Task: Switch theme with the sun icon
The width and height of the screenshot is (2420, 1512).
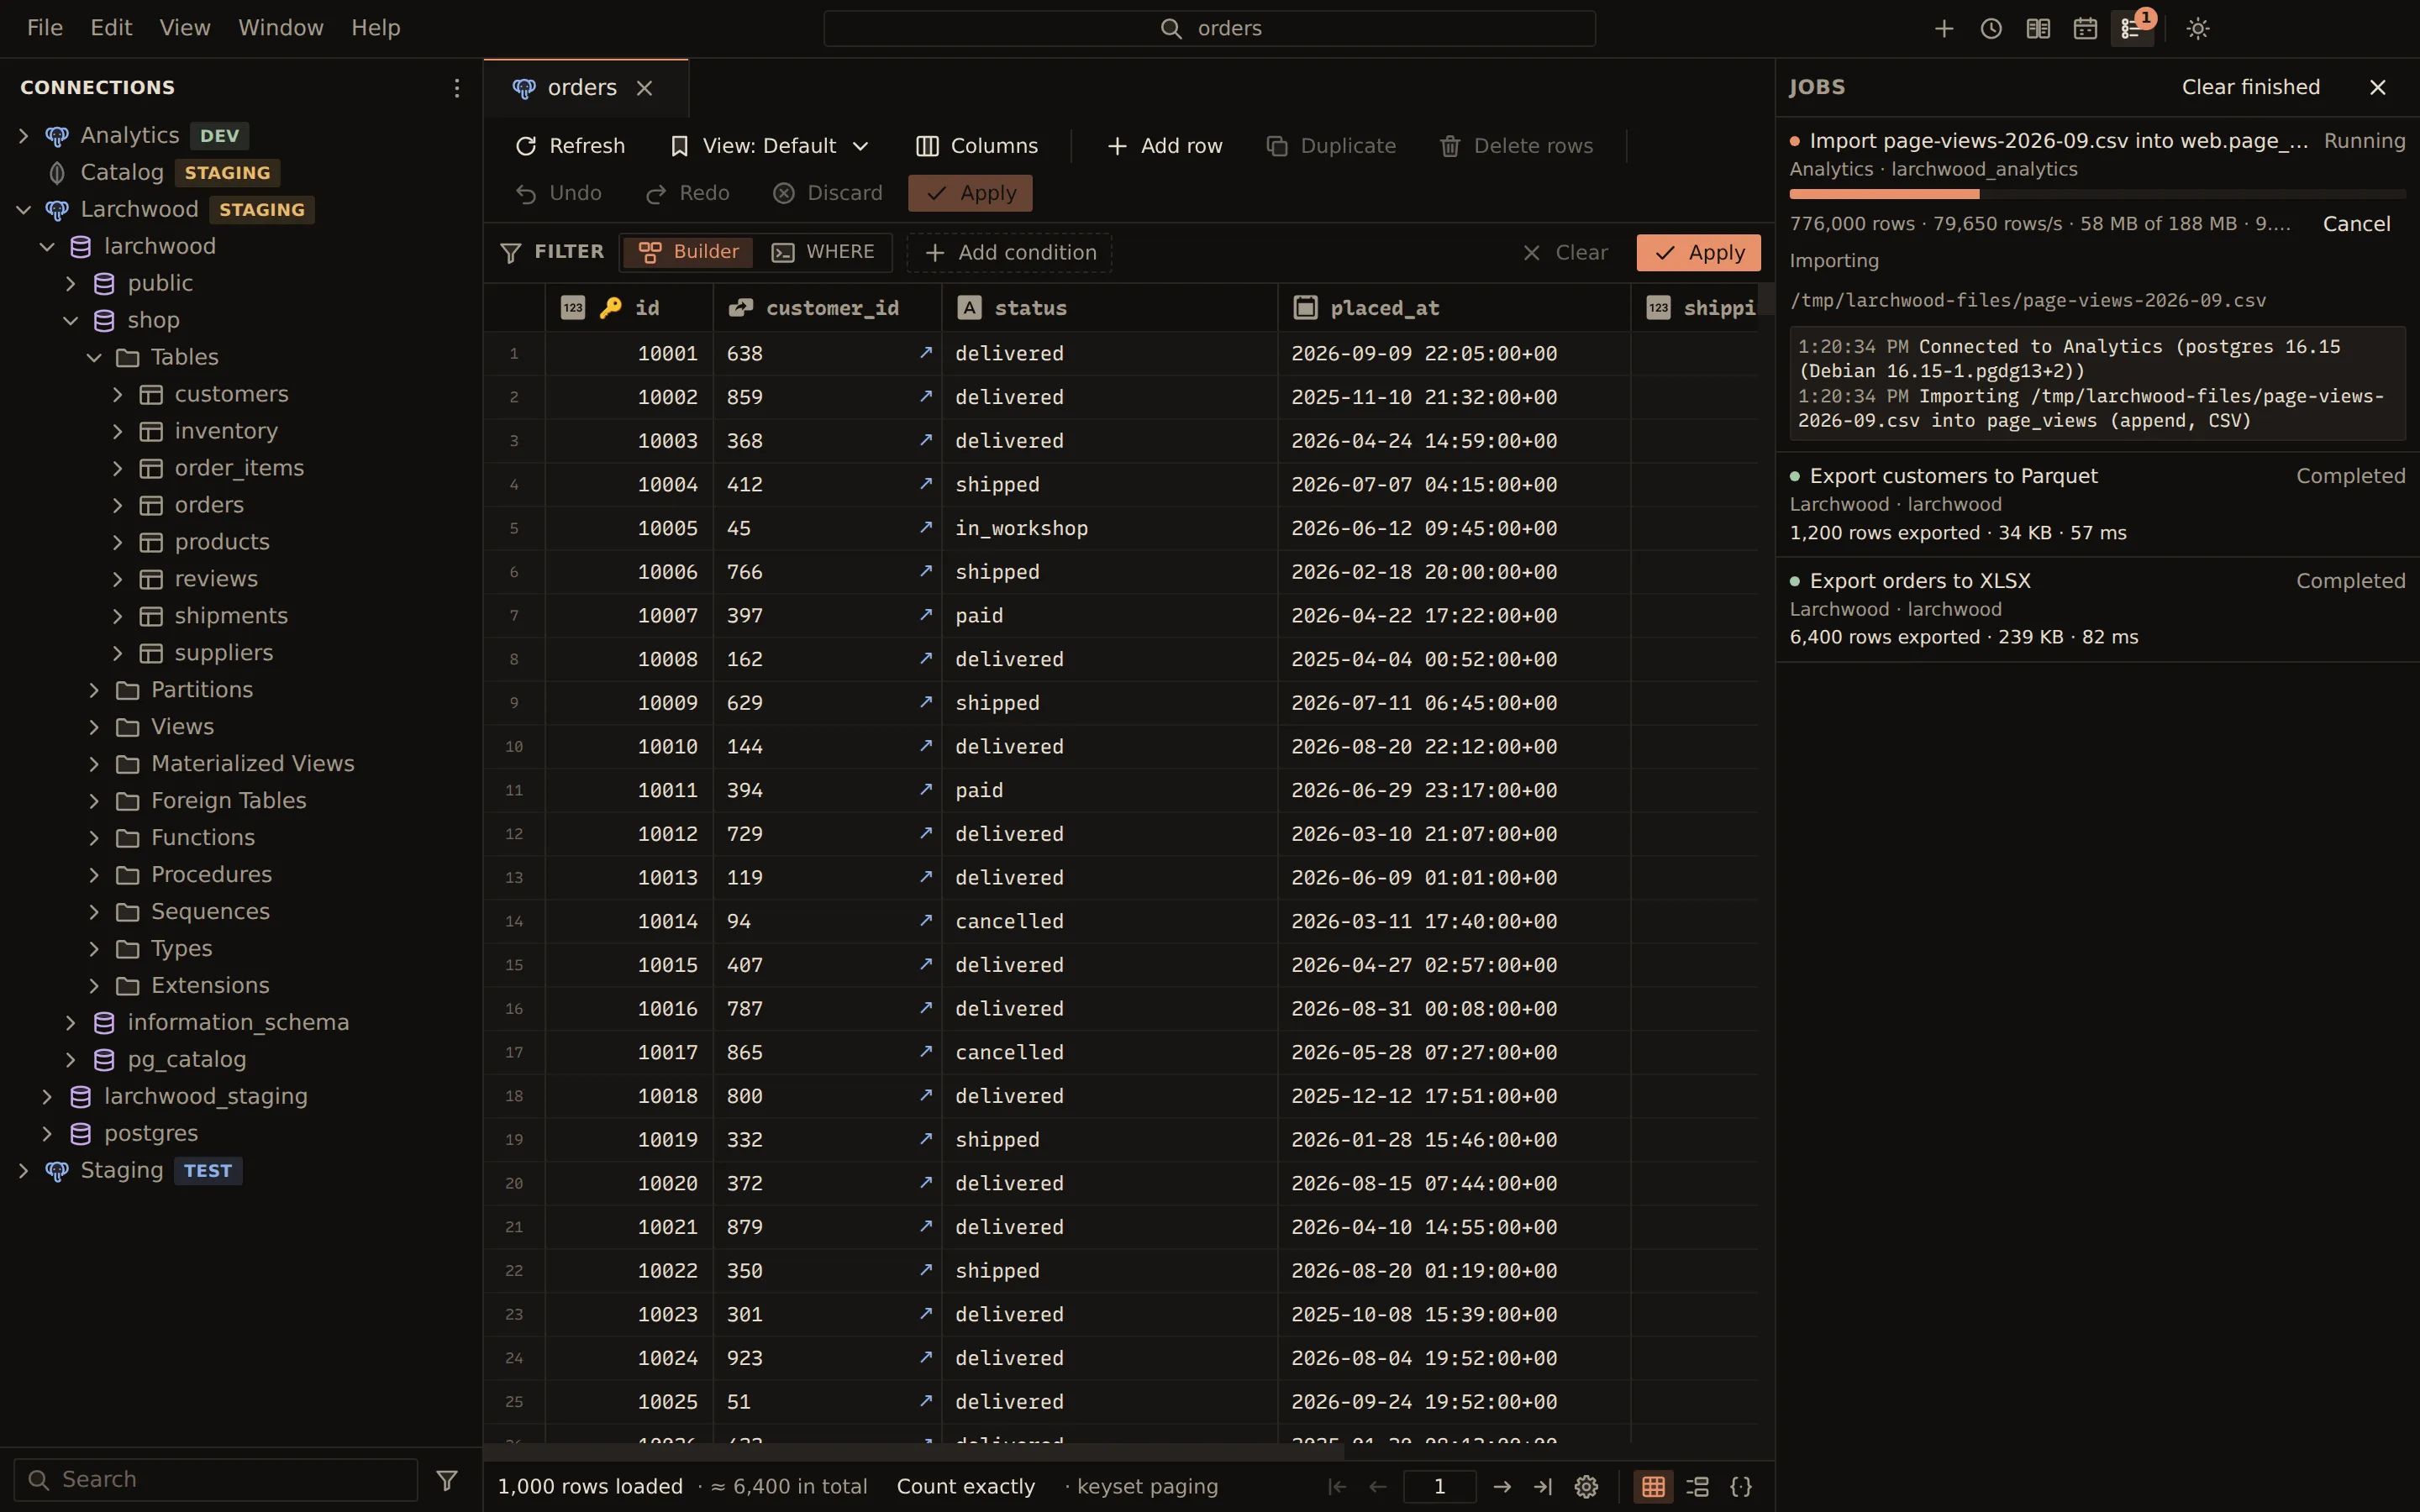Action: coord(2198,28)
